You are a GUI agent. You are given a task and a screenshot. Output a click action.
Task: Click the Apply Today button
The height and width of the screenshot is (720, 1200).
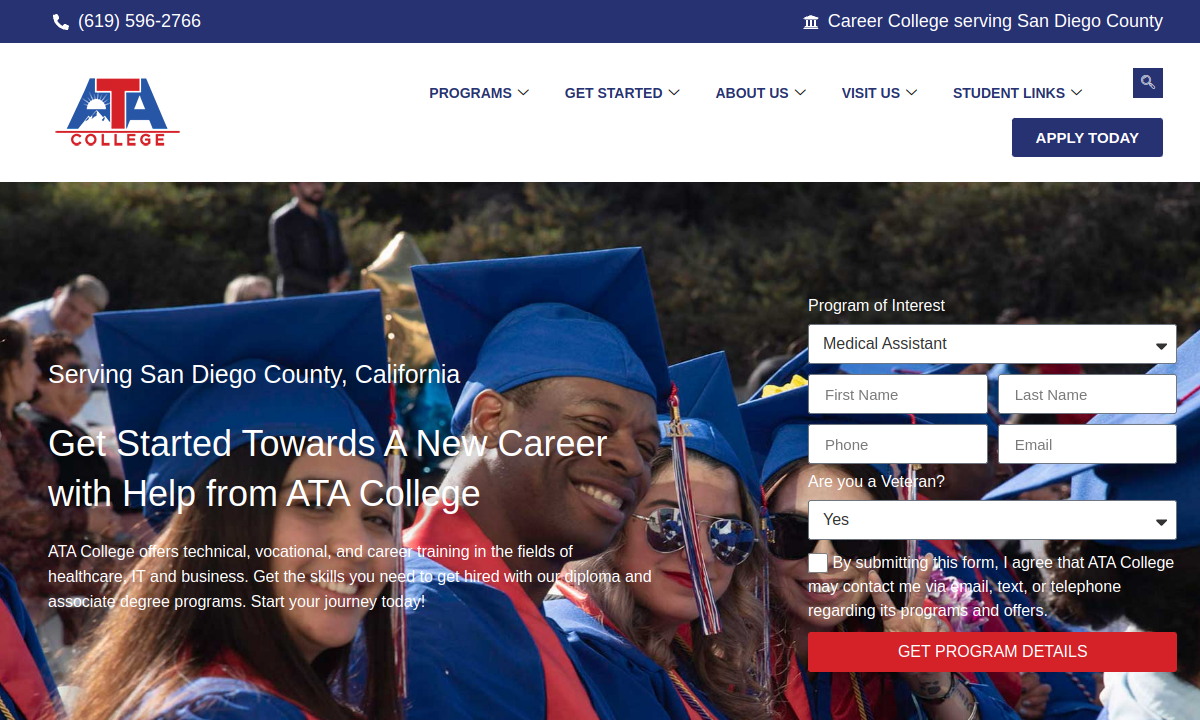pyautogui.click(x=1087, y=138)
